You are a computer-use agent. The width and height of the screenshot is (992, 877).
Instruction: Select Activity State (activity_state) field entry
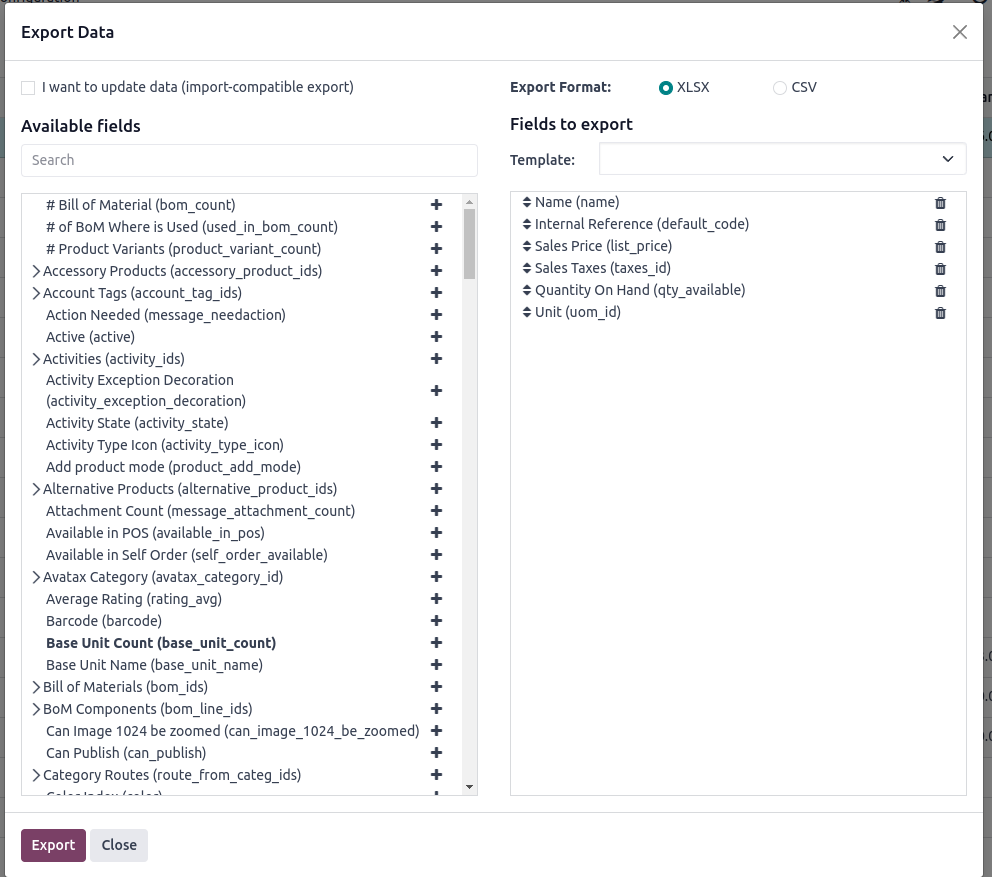pos(137,423)
